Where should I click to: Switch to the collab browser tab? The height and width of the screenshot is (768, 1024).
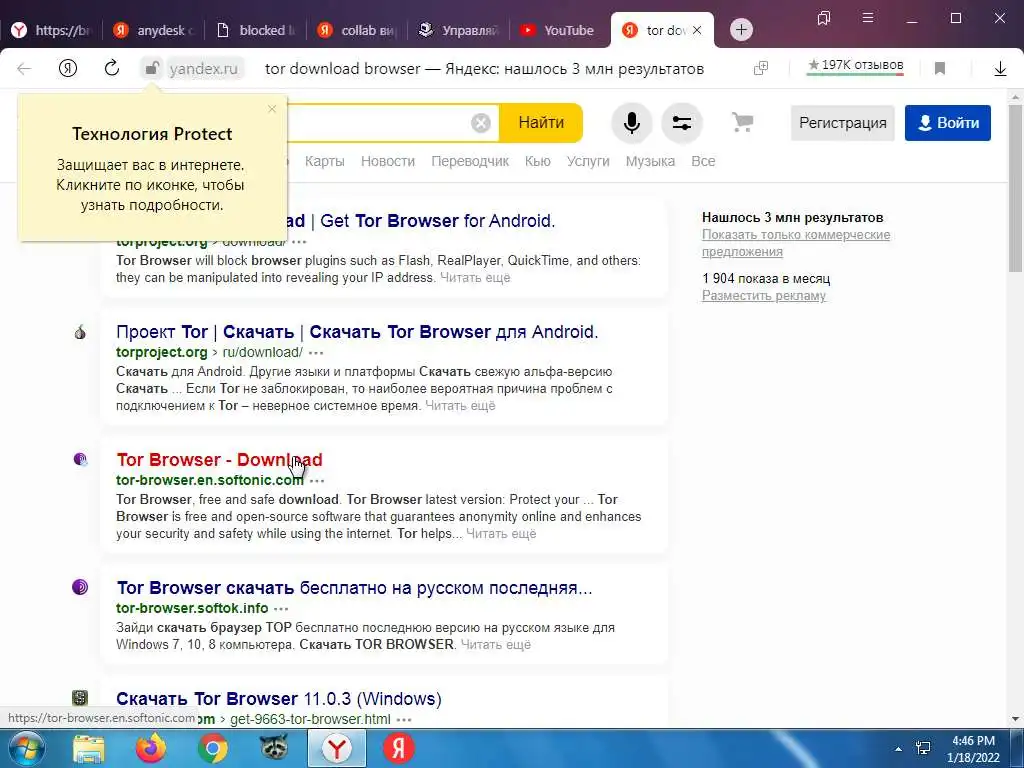pos(358,30)
